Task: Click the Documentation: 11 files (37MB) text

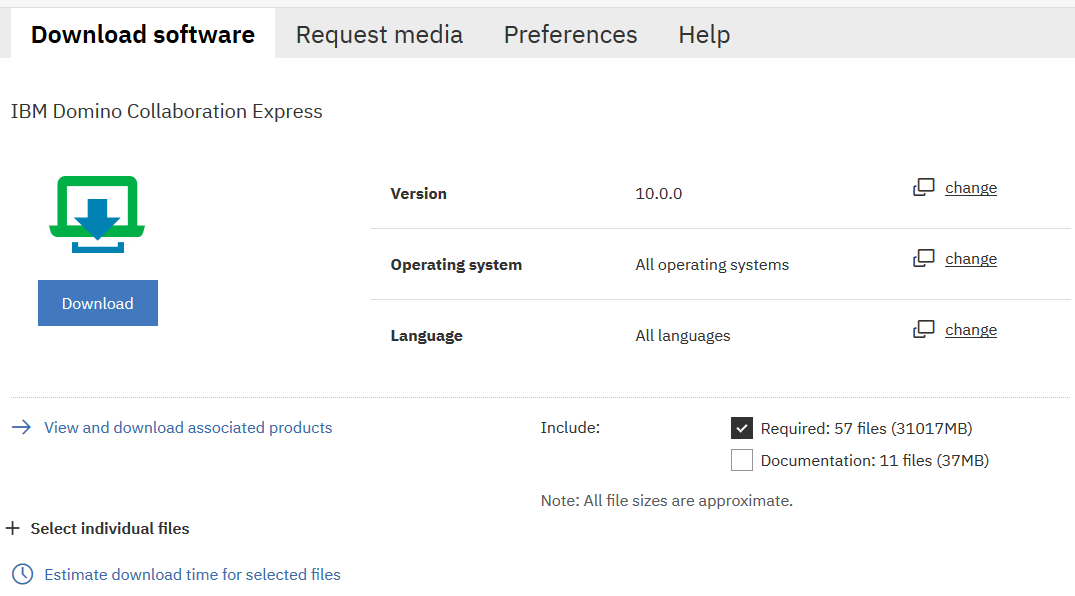Action: pyautogui.click(x=875, y=460)
